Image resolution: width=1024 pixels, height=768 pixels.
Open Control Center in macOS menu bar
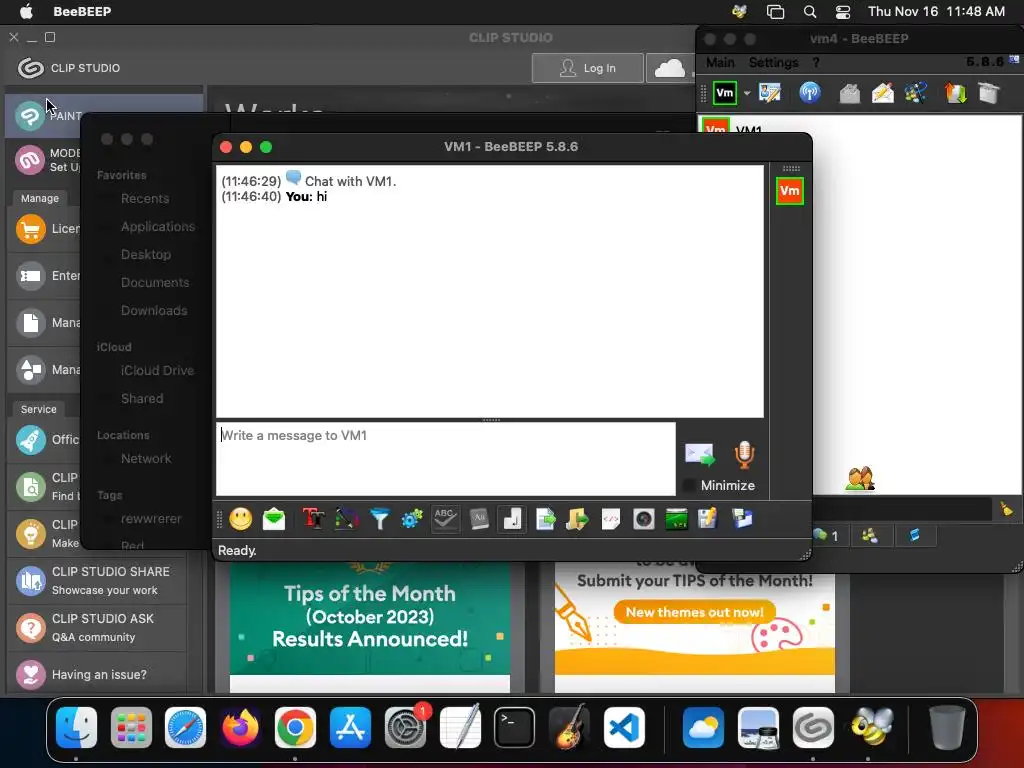tap(843, 12)
